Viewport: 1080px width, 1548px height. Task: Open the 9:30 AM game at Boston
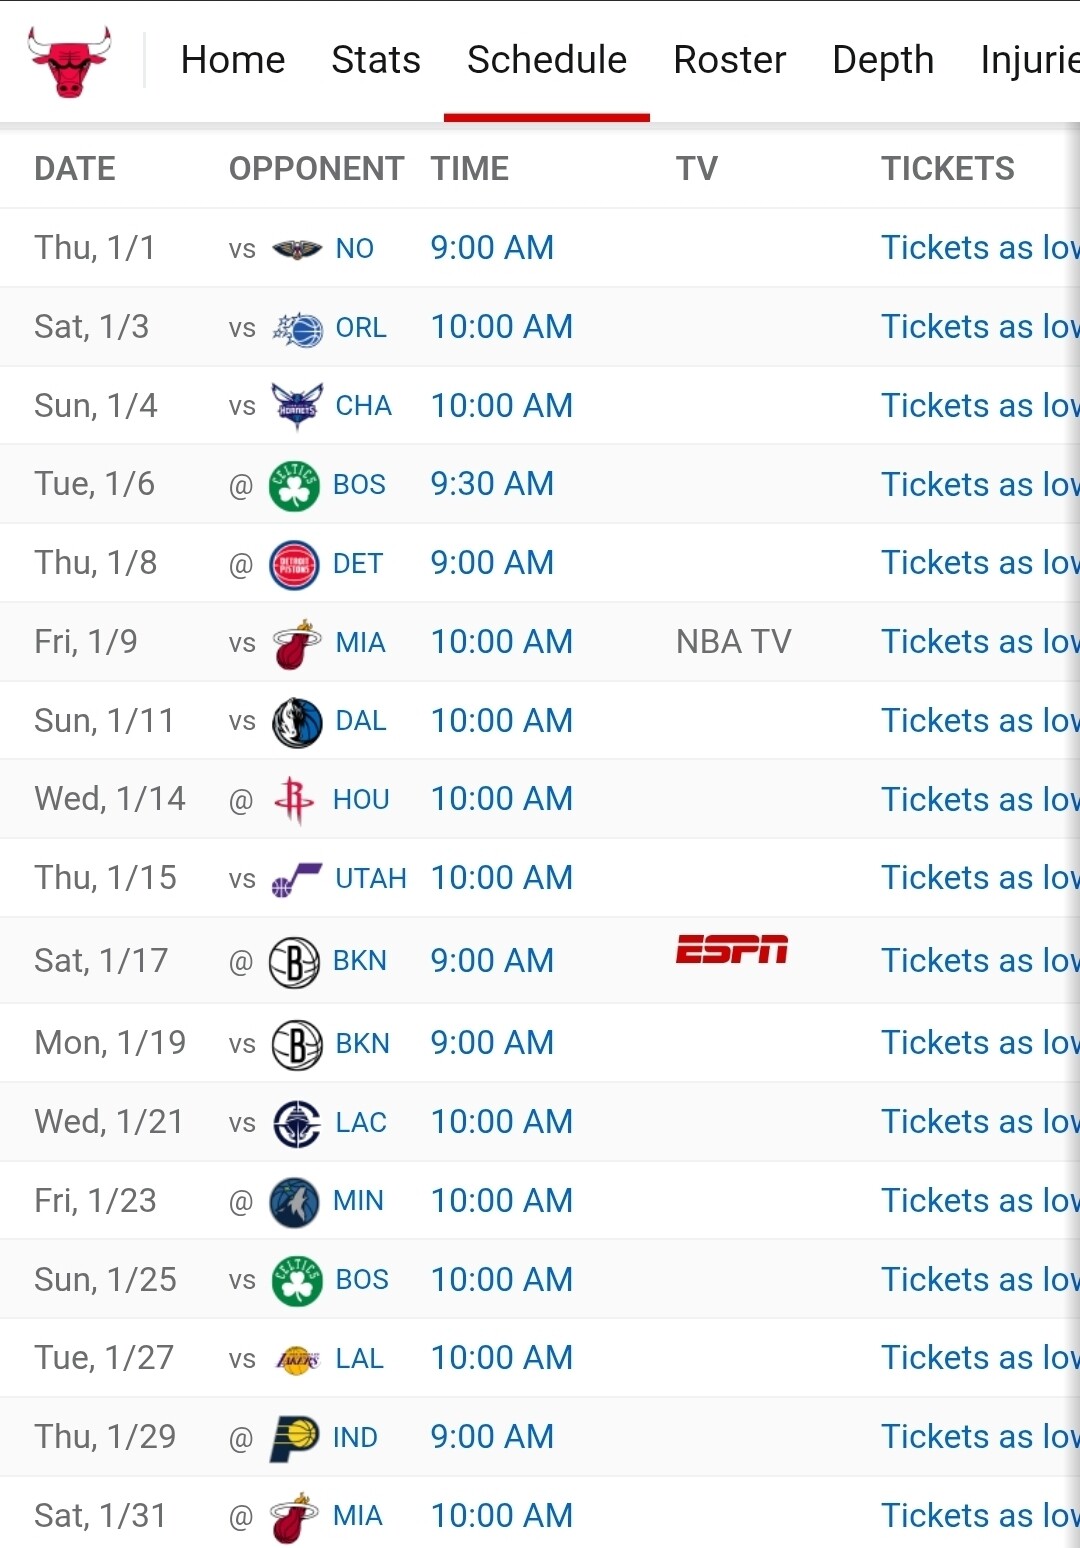[x=492, y=484]
